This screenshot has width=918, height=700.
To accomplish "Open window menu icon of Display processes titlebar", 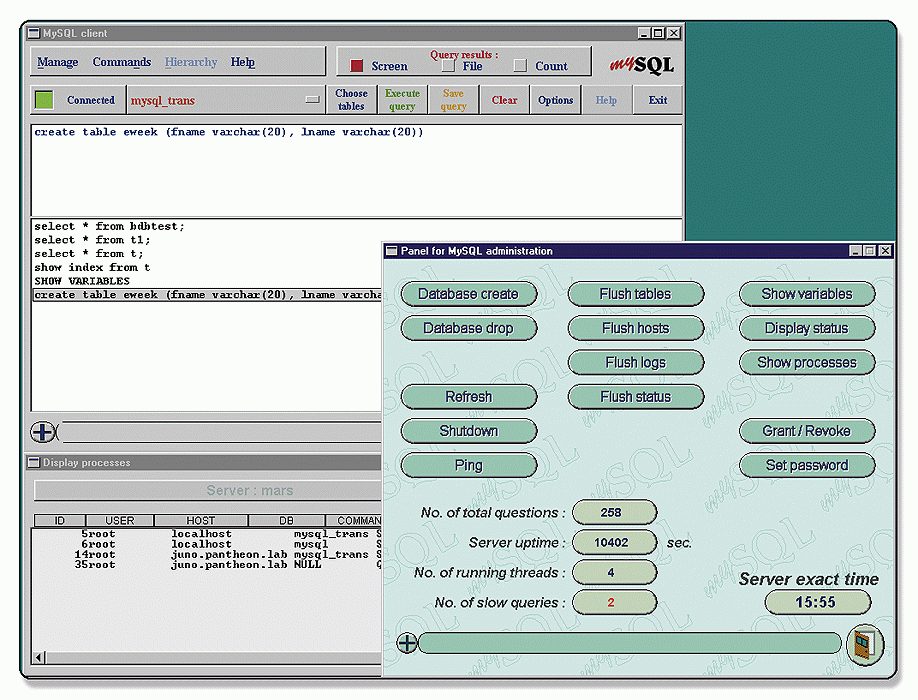I will click(33, 463).
